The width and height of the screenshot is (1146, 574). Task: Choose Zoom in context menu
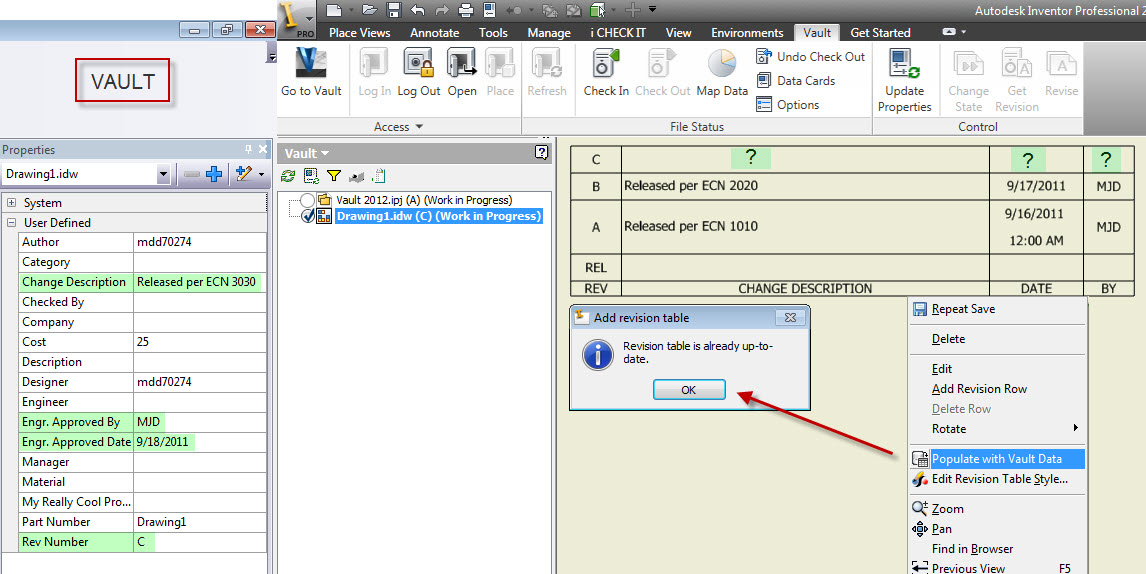click(x=997, y=508)
